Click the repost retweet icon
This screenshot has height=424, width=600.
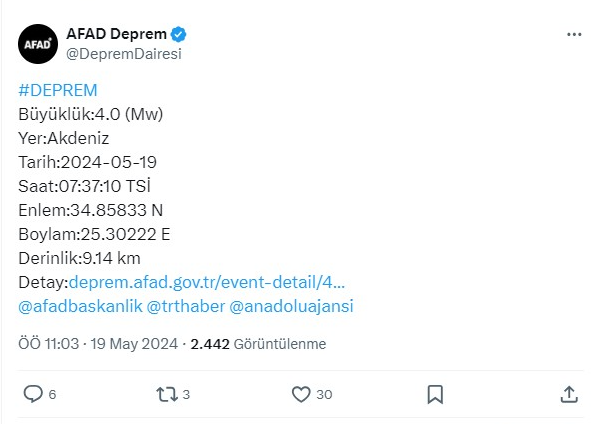166,394
